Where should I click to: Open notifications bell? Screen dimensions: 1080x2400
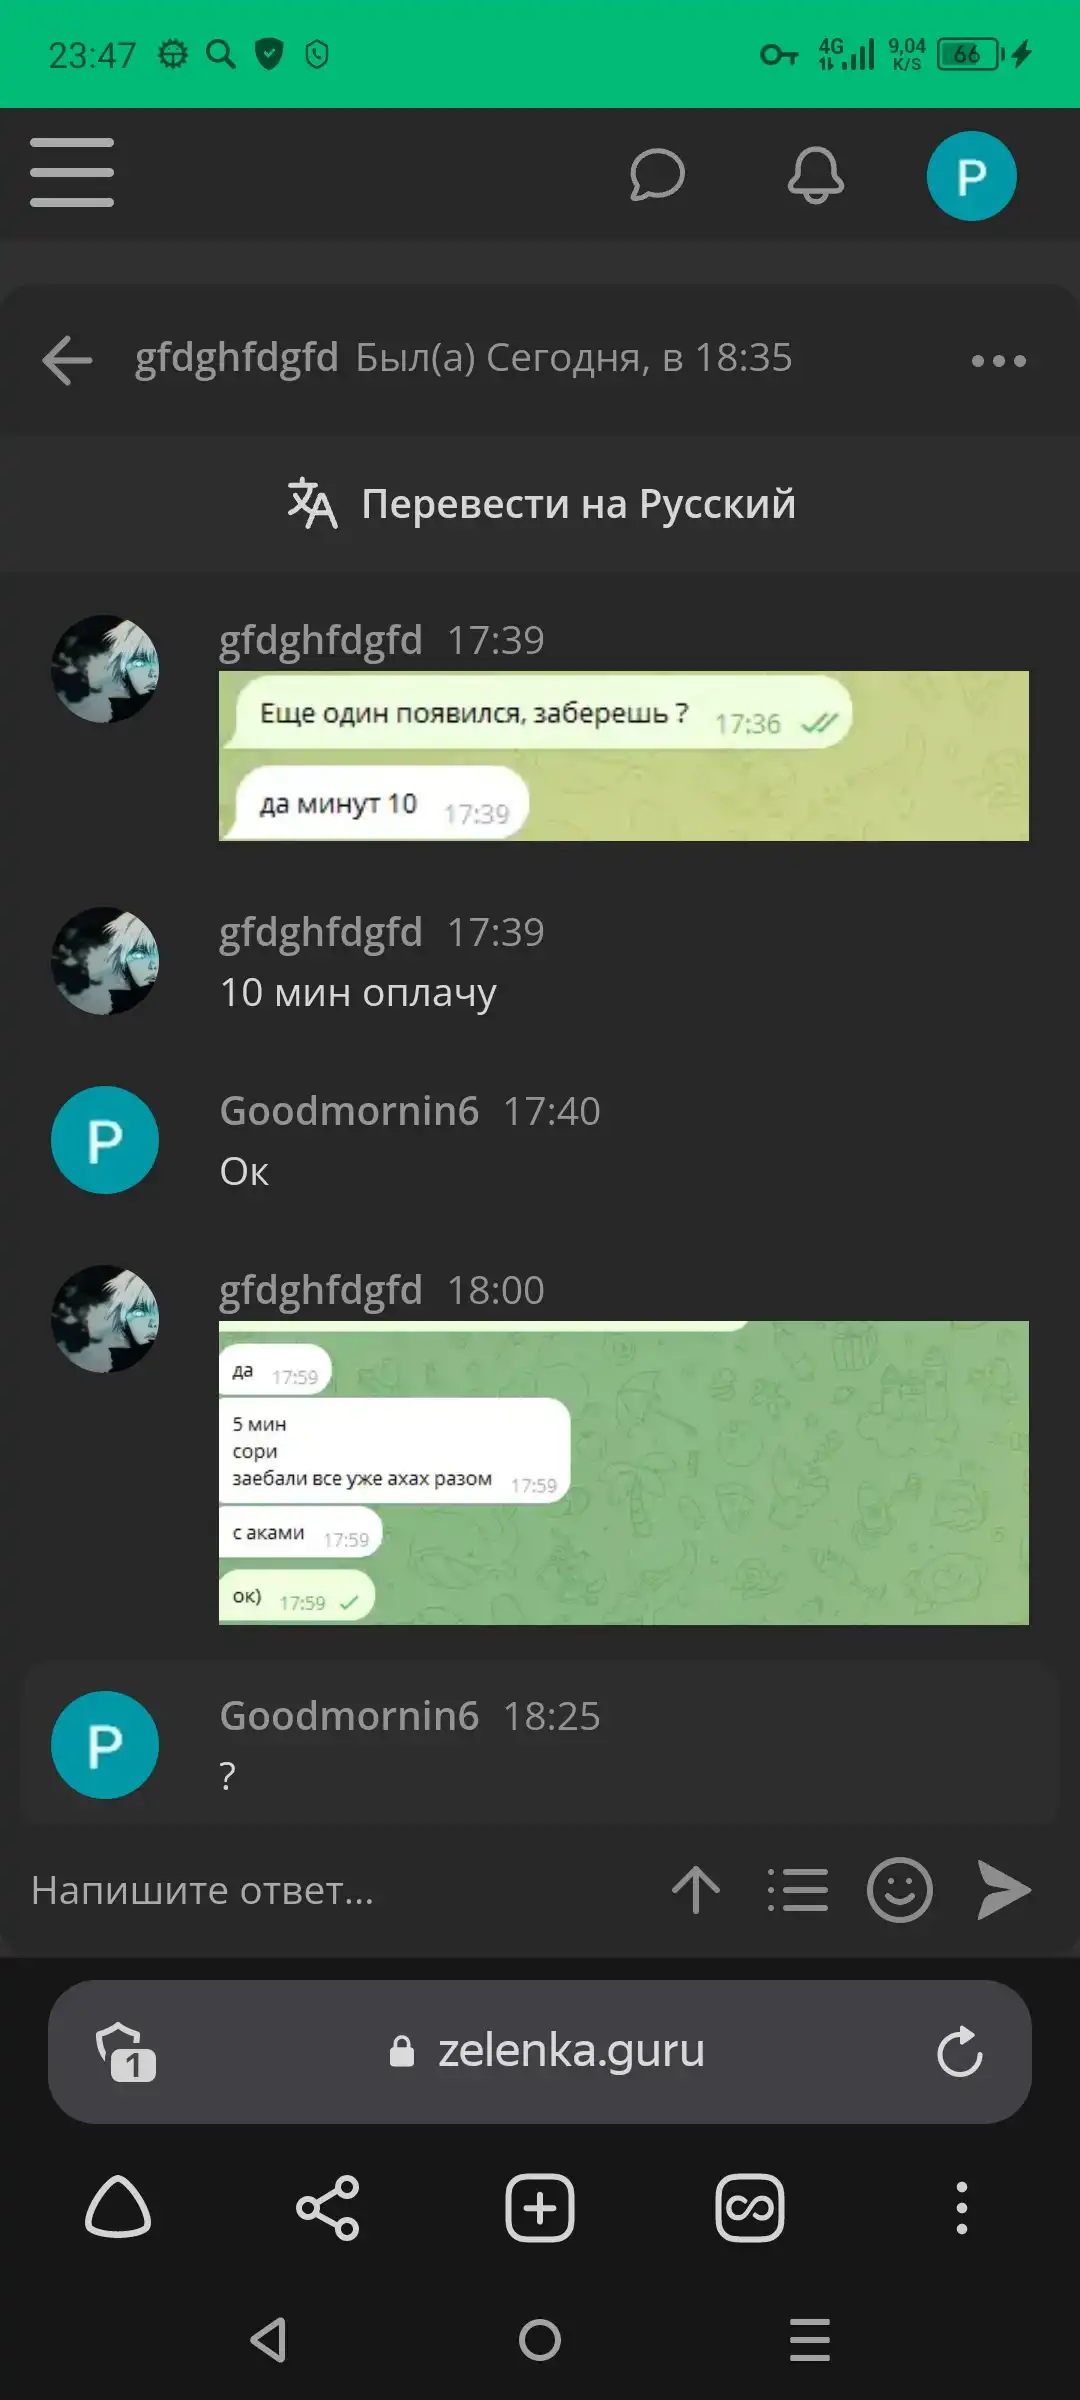point(816,175)
